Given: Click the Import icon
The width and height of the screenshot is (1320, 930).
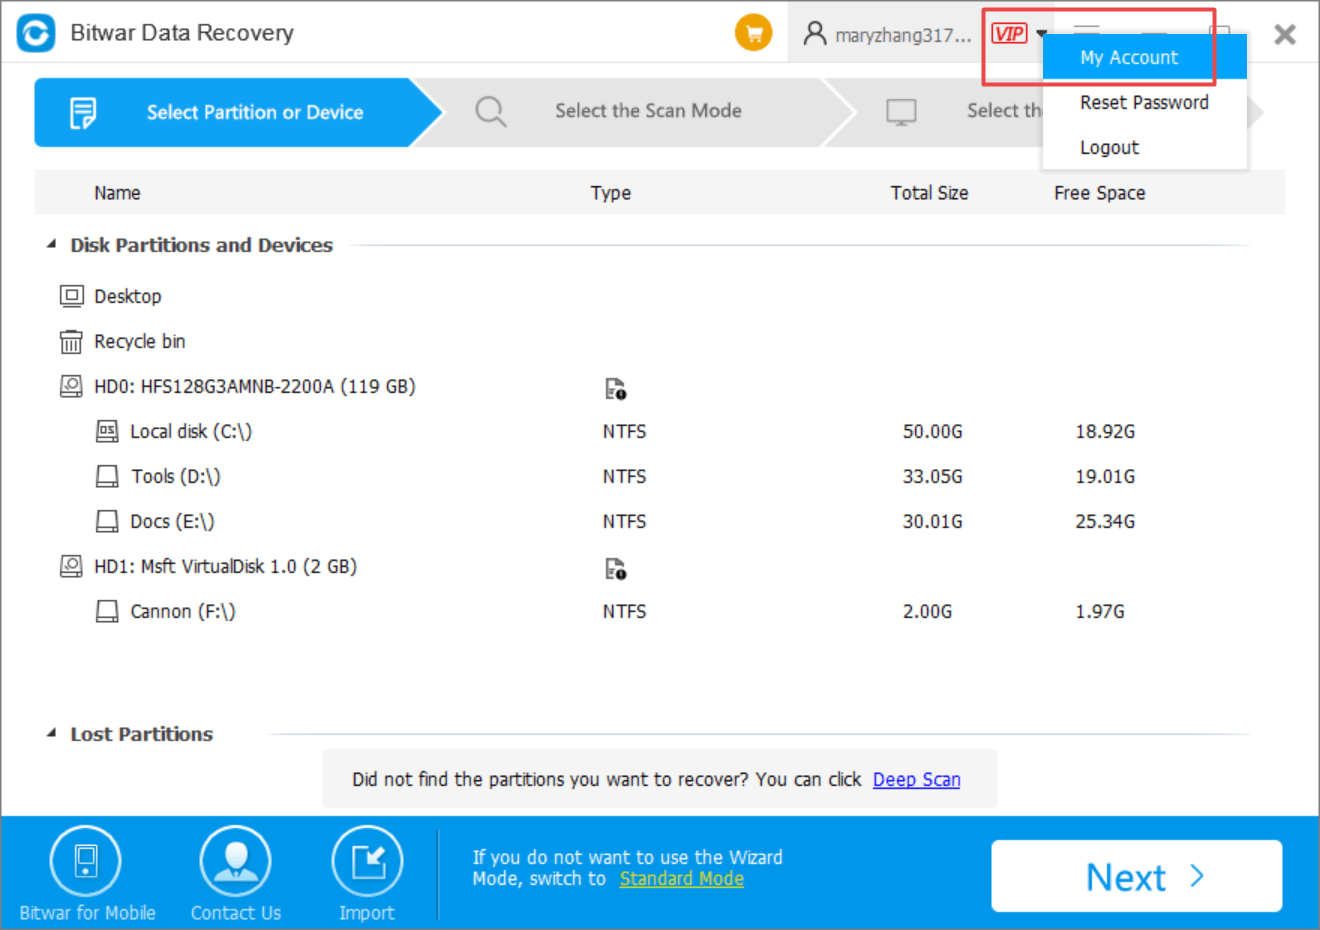Looking at the screenshot, I should 367,862.
